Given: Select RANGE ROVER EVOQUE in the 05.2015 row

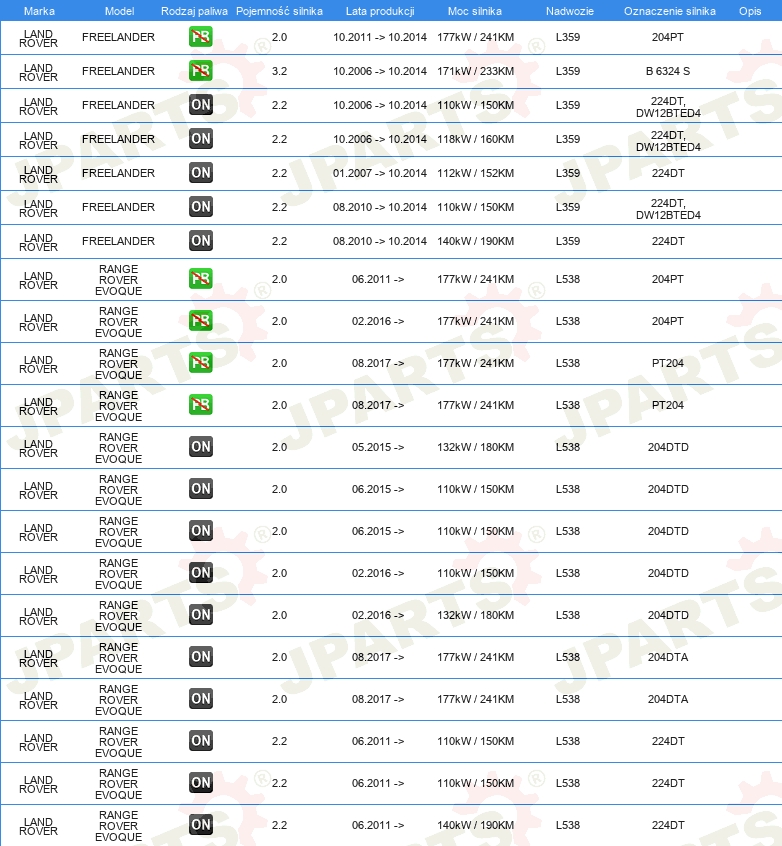Looking at the screenshot, I should tap(119, 448).
